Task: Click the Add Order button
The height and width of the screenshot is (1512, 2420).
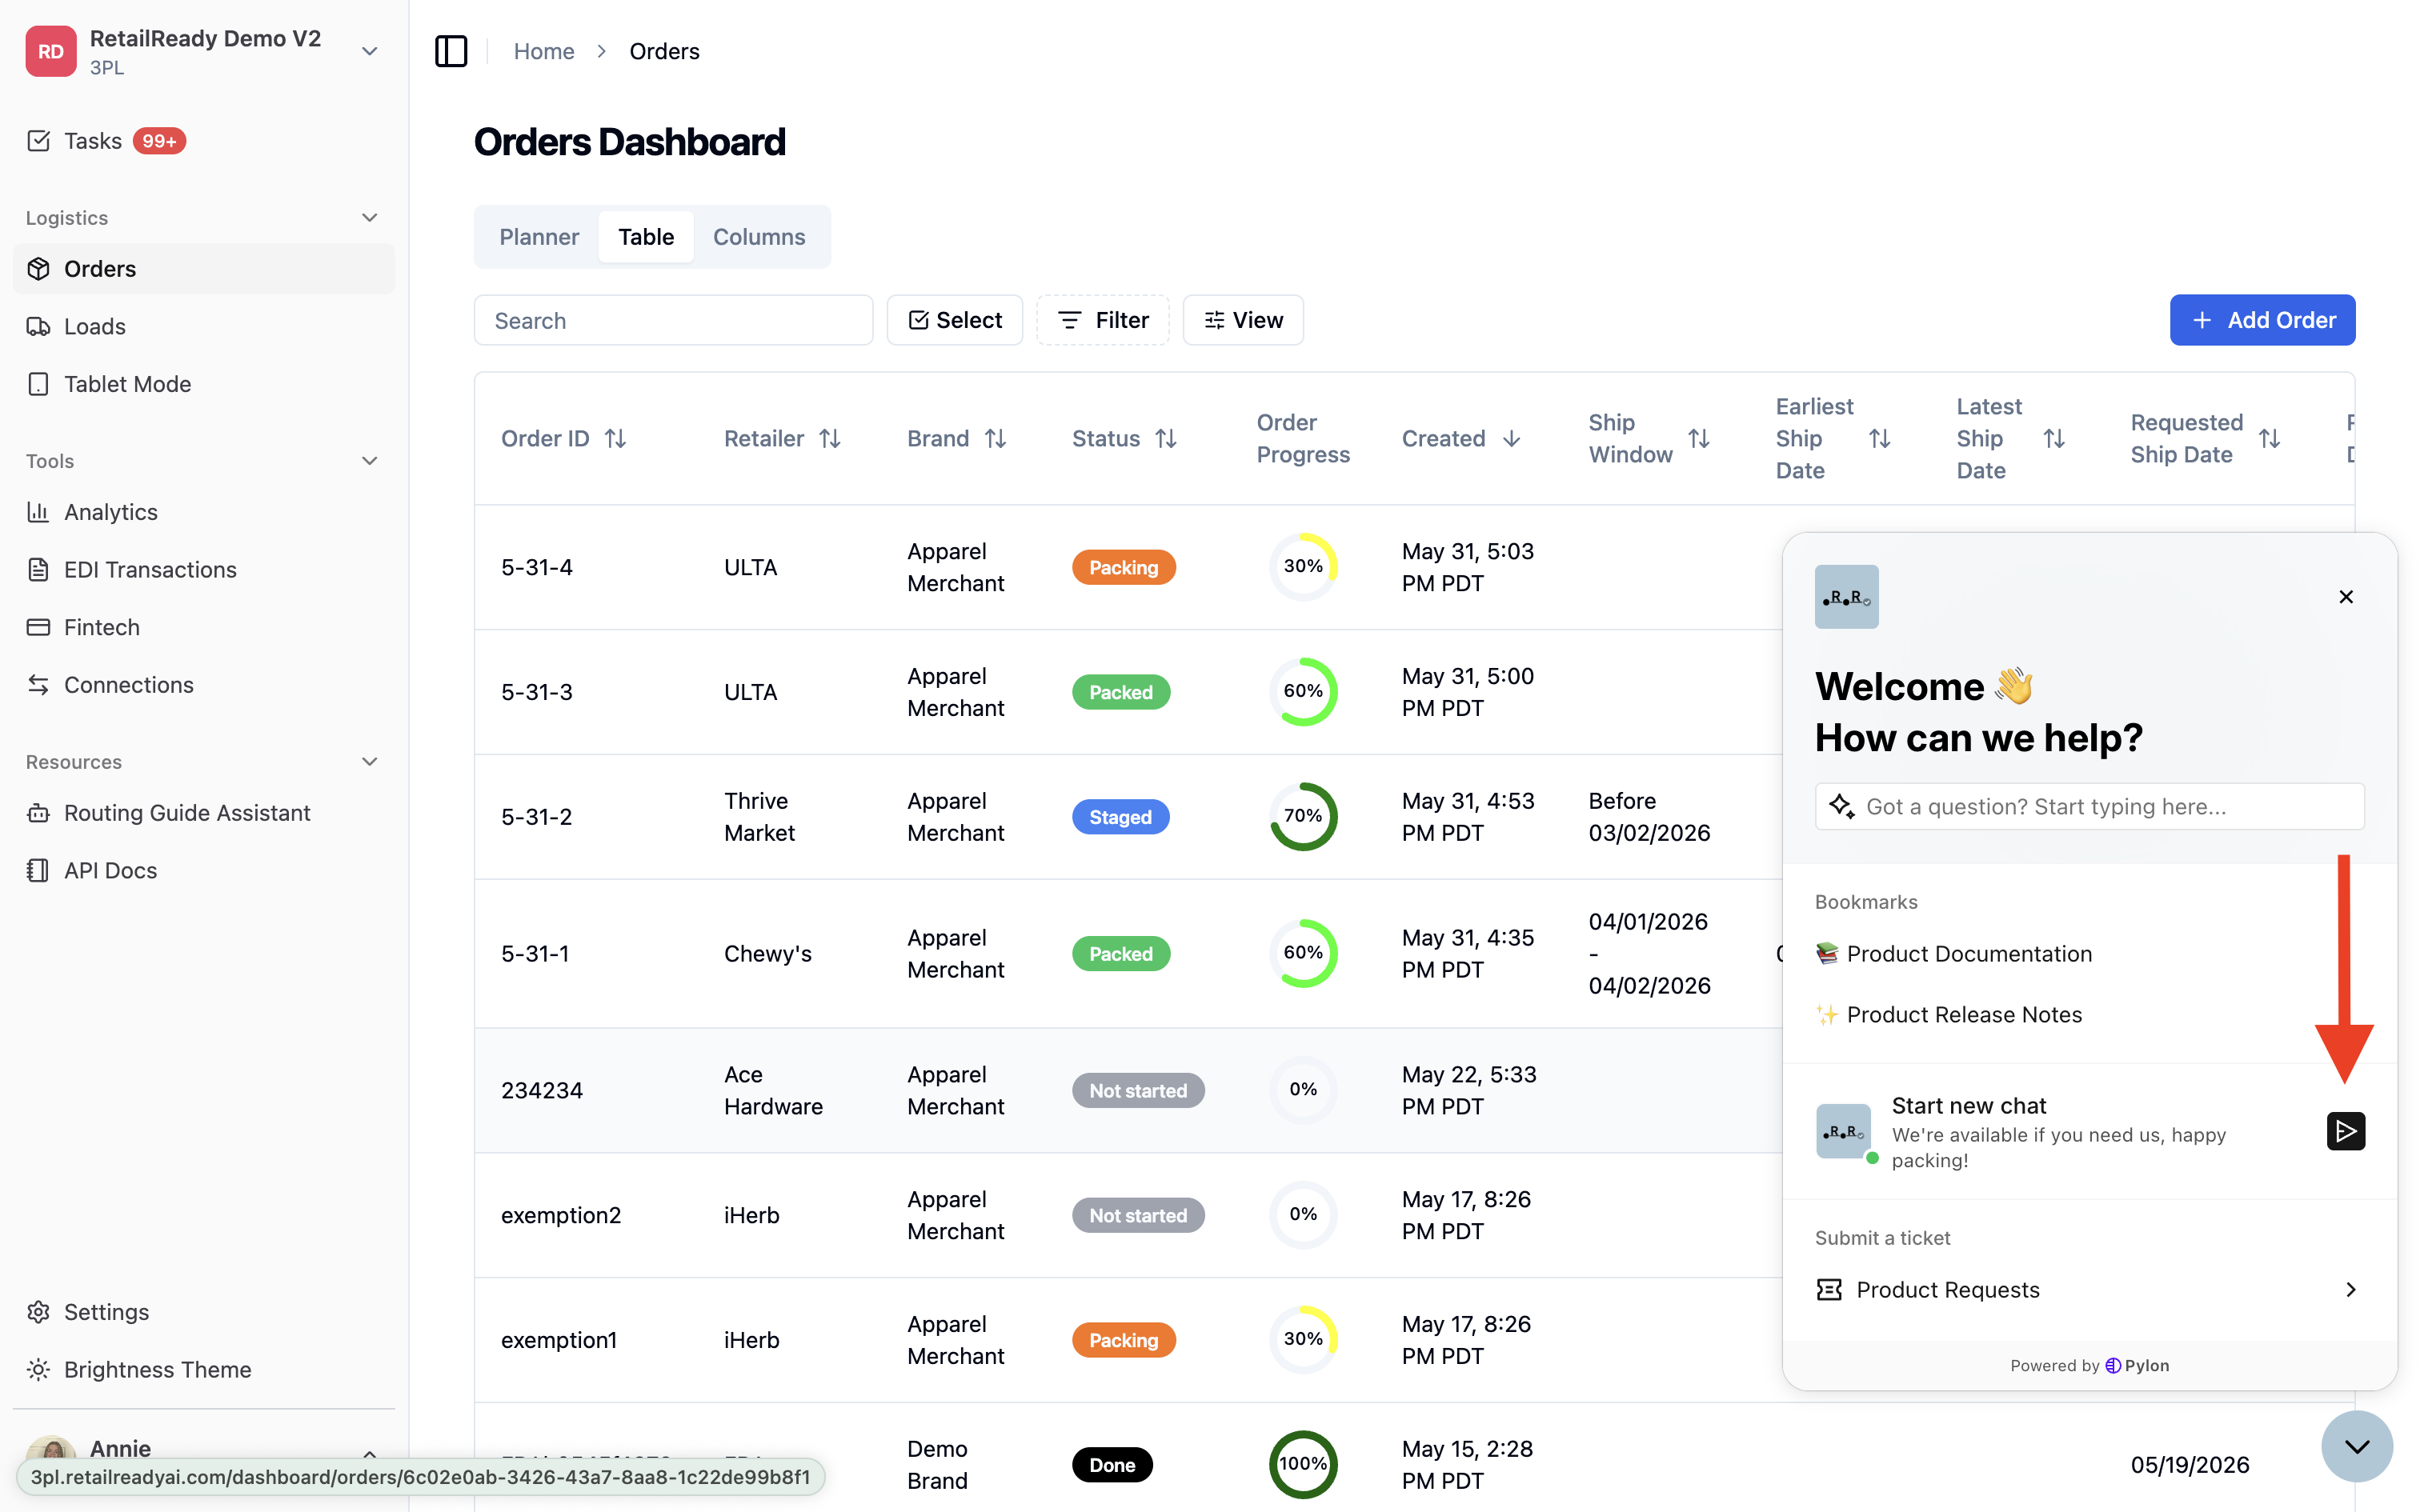Action: click(x=2262, y=320)
